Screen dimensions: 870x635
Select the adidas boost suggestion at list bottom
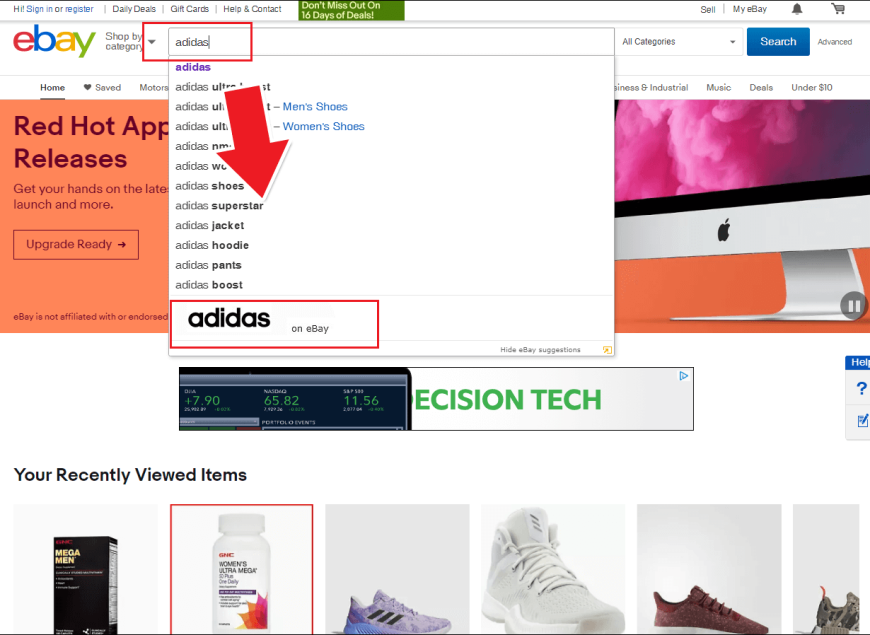tap(209, 285)
